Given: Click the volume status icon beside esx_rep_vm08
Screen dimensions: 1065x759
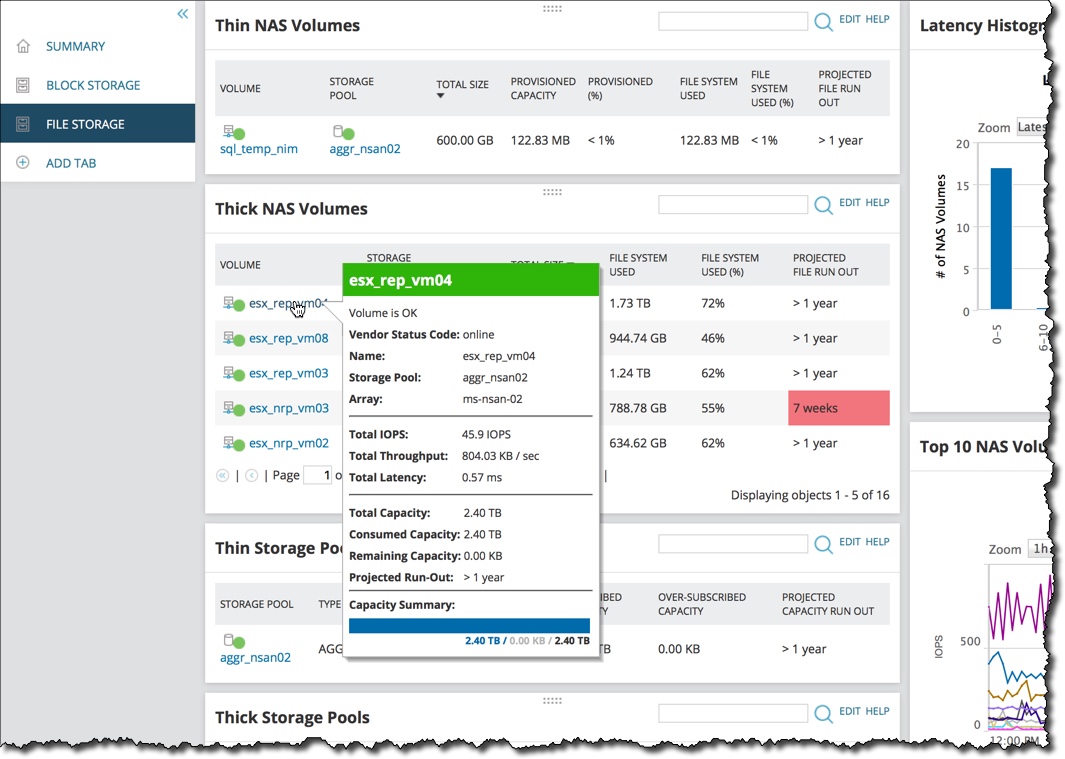Looking at the screenshot, I should pyautogui.click(x=234, y=338).
